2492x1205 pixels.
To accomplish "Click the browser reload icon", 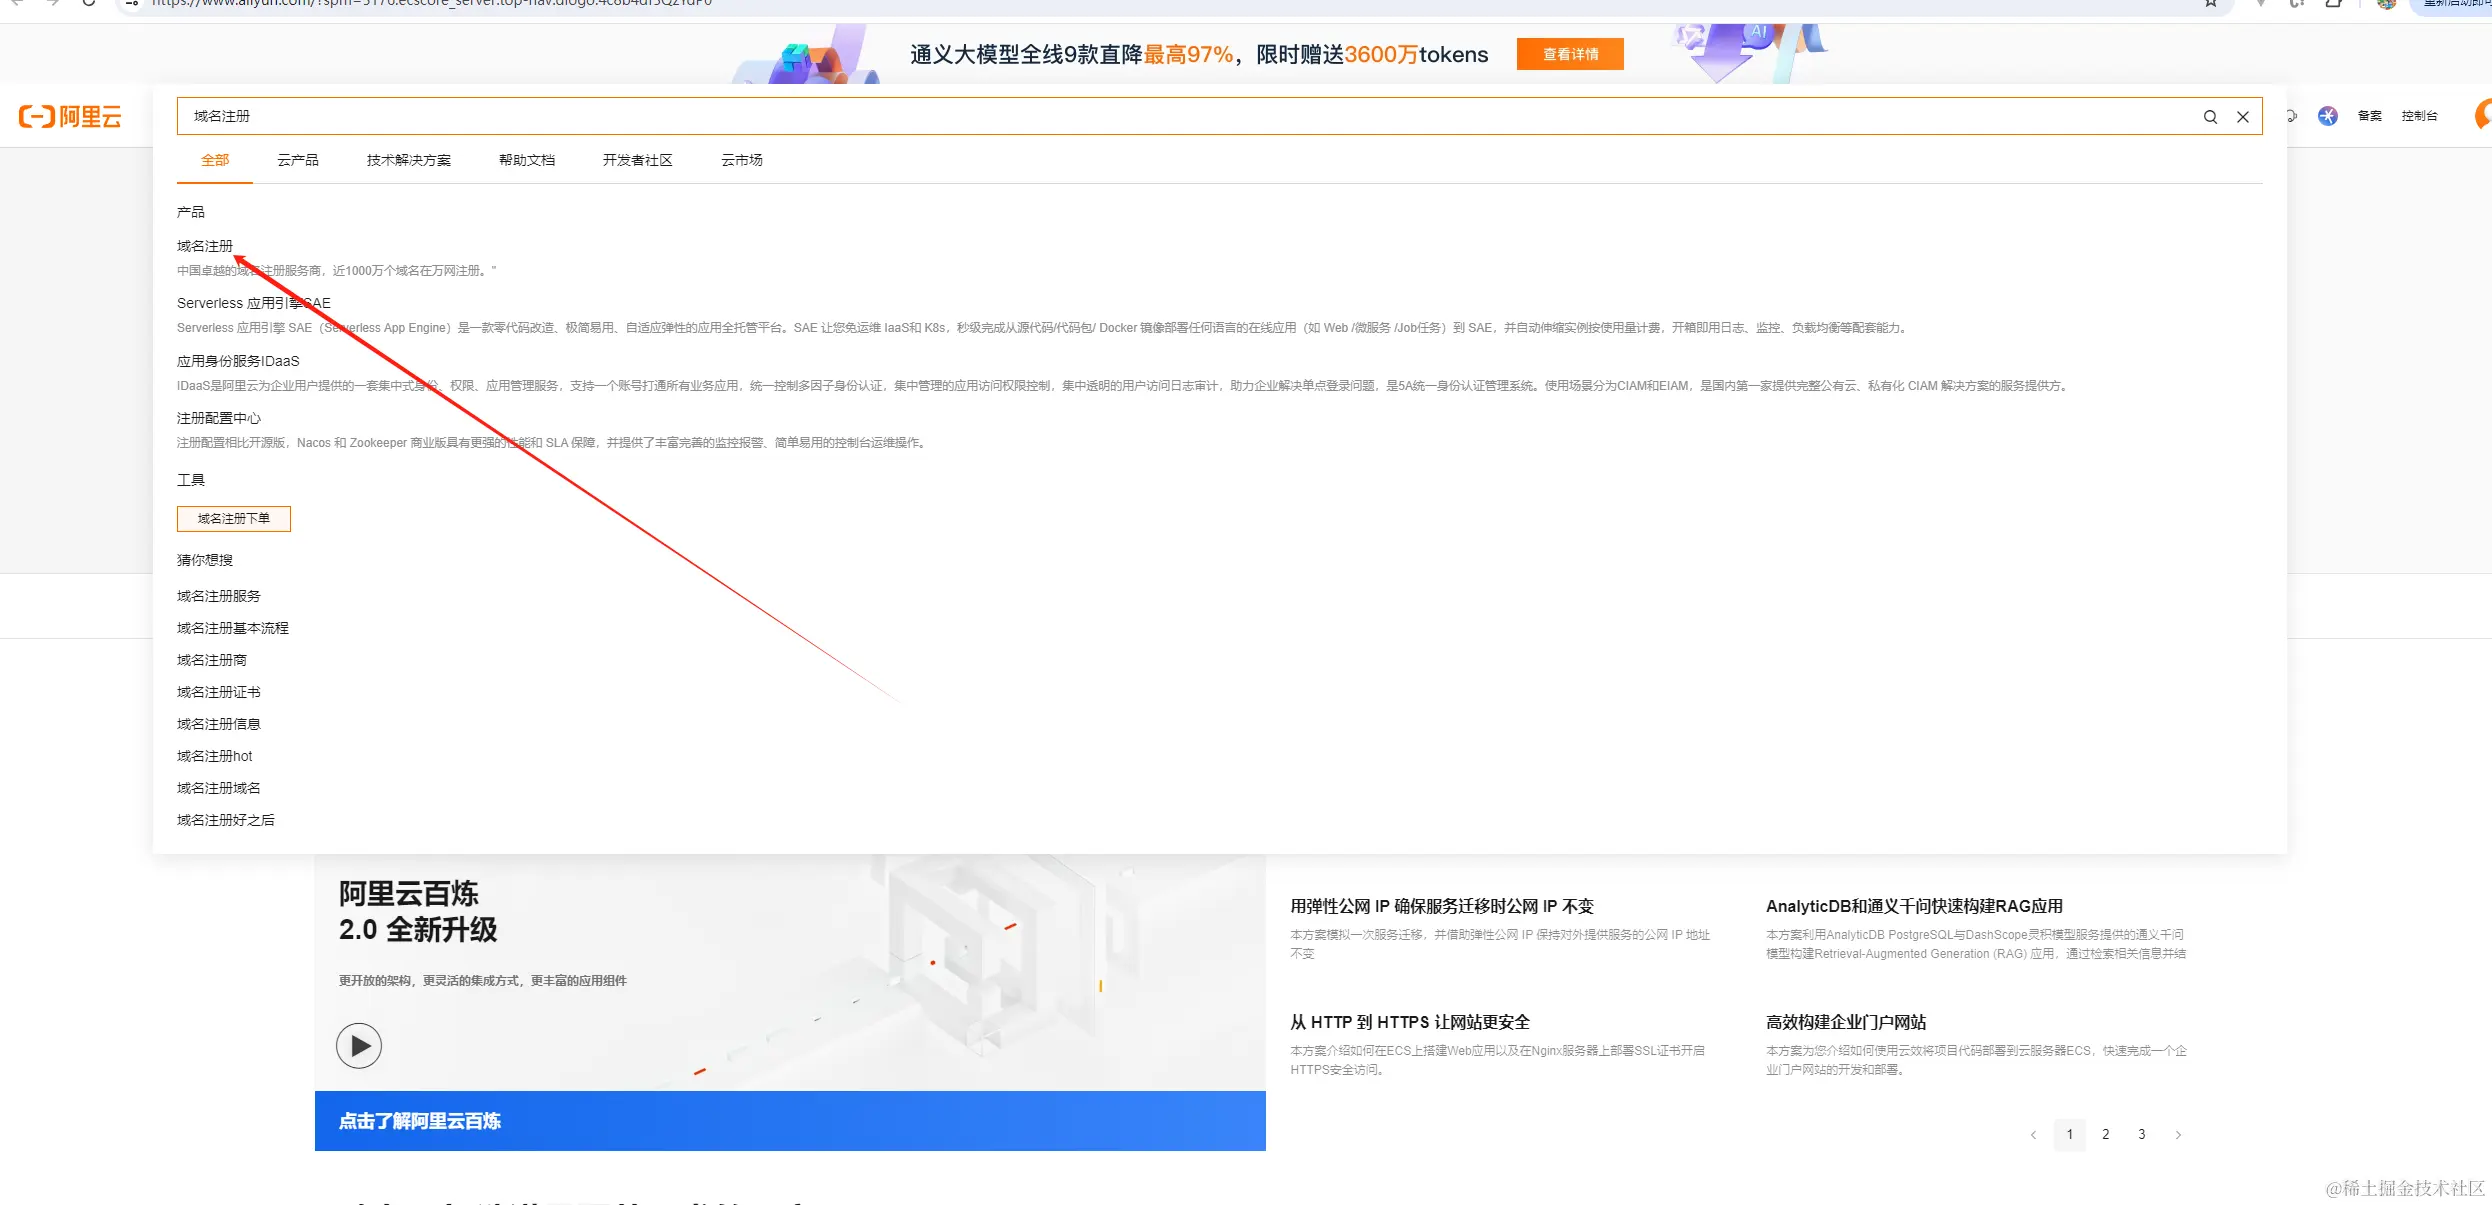I will coord(89,3).
